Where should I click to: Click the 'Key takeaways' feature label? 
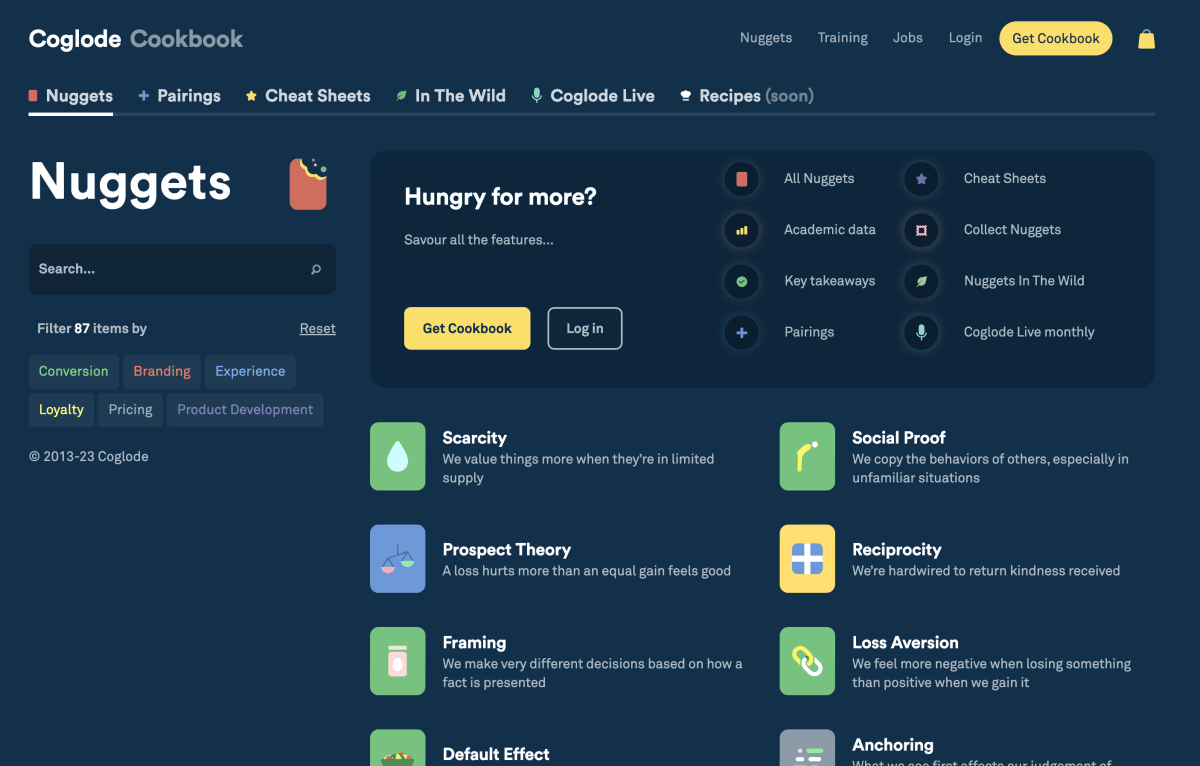click(x=830, y=281)
